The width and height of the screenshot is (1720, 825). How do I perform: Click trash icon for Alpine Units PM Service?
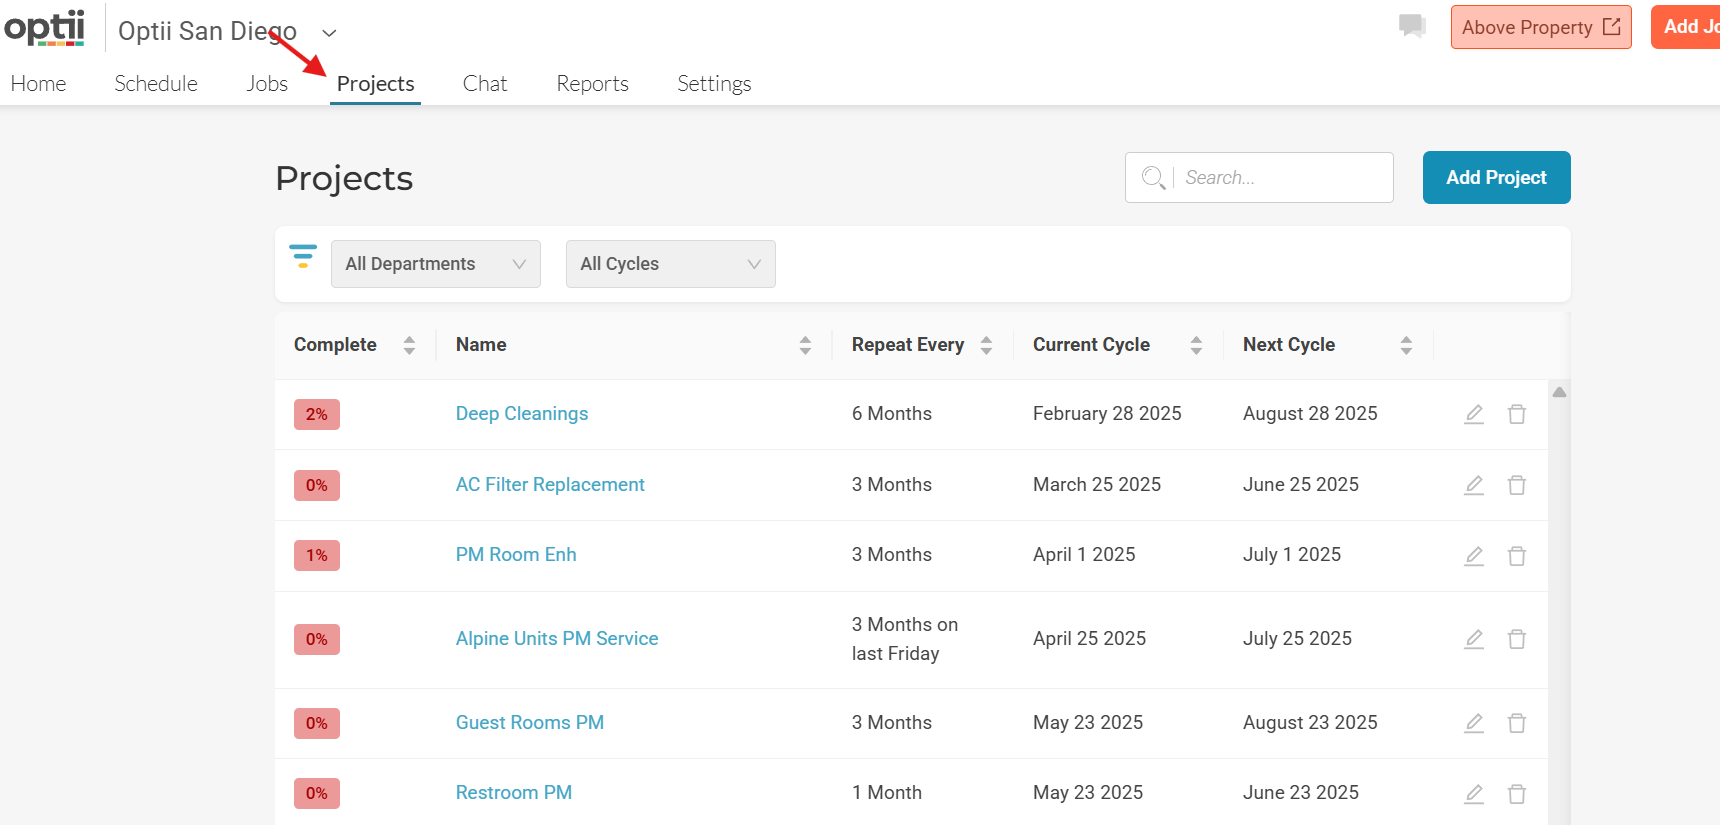click(1516, 639)
